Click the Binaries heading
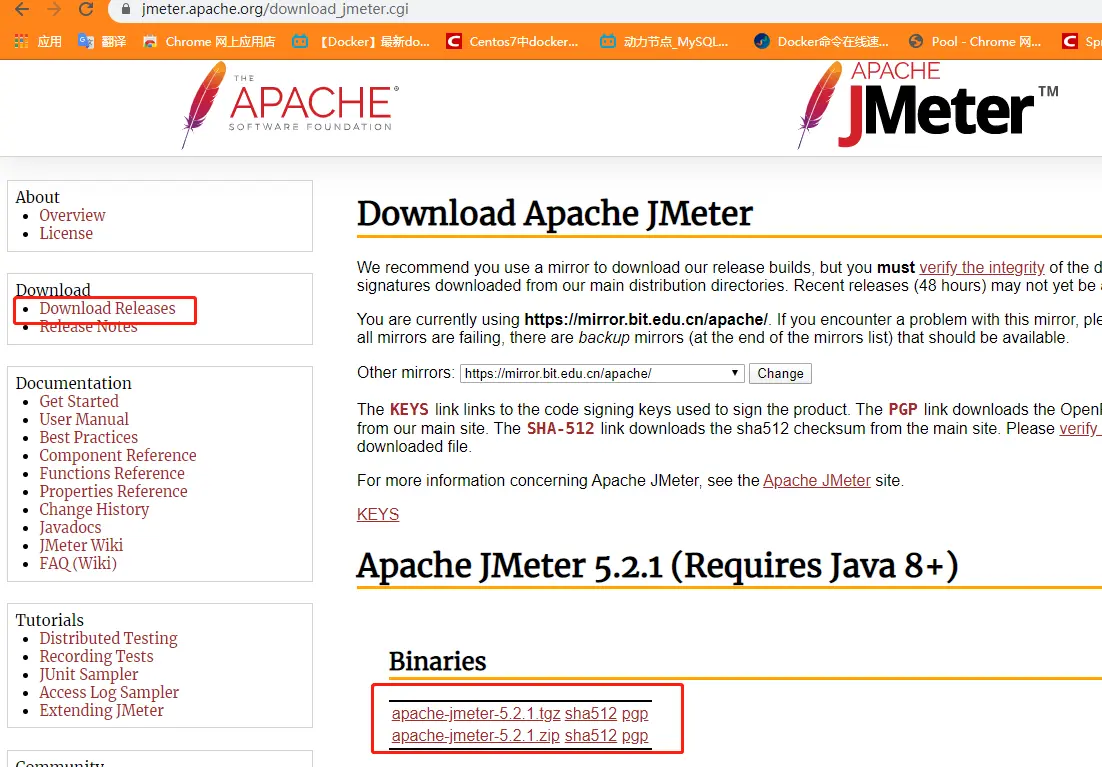 [437, 662]
